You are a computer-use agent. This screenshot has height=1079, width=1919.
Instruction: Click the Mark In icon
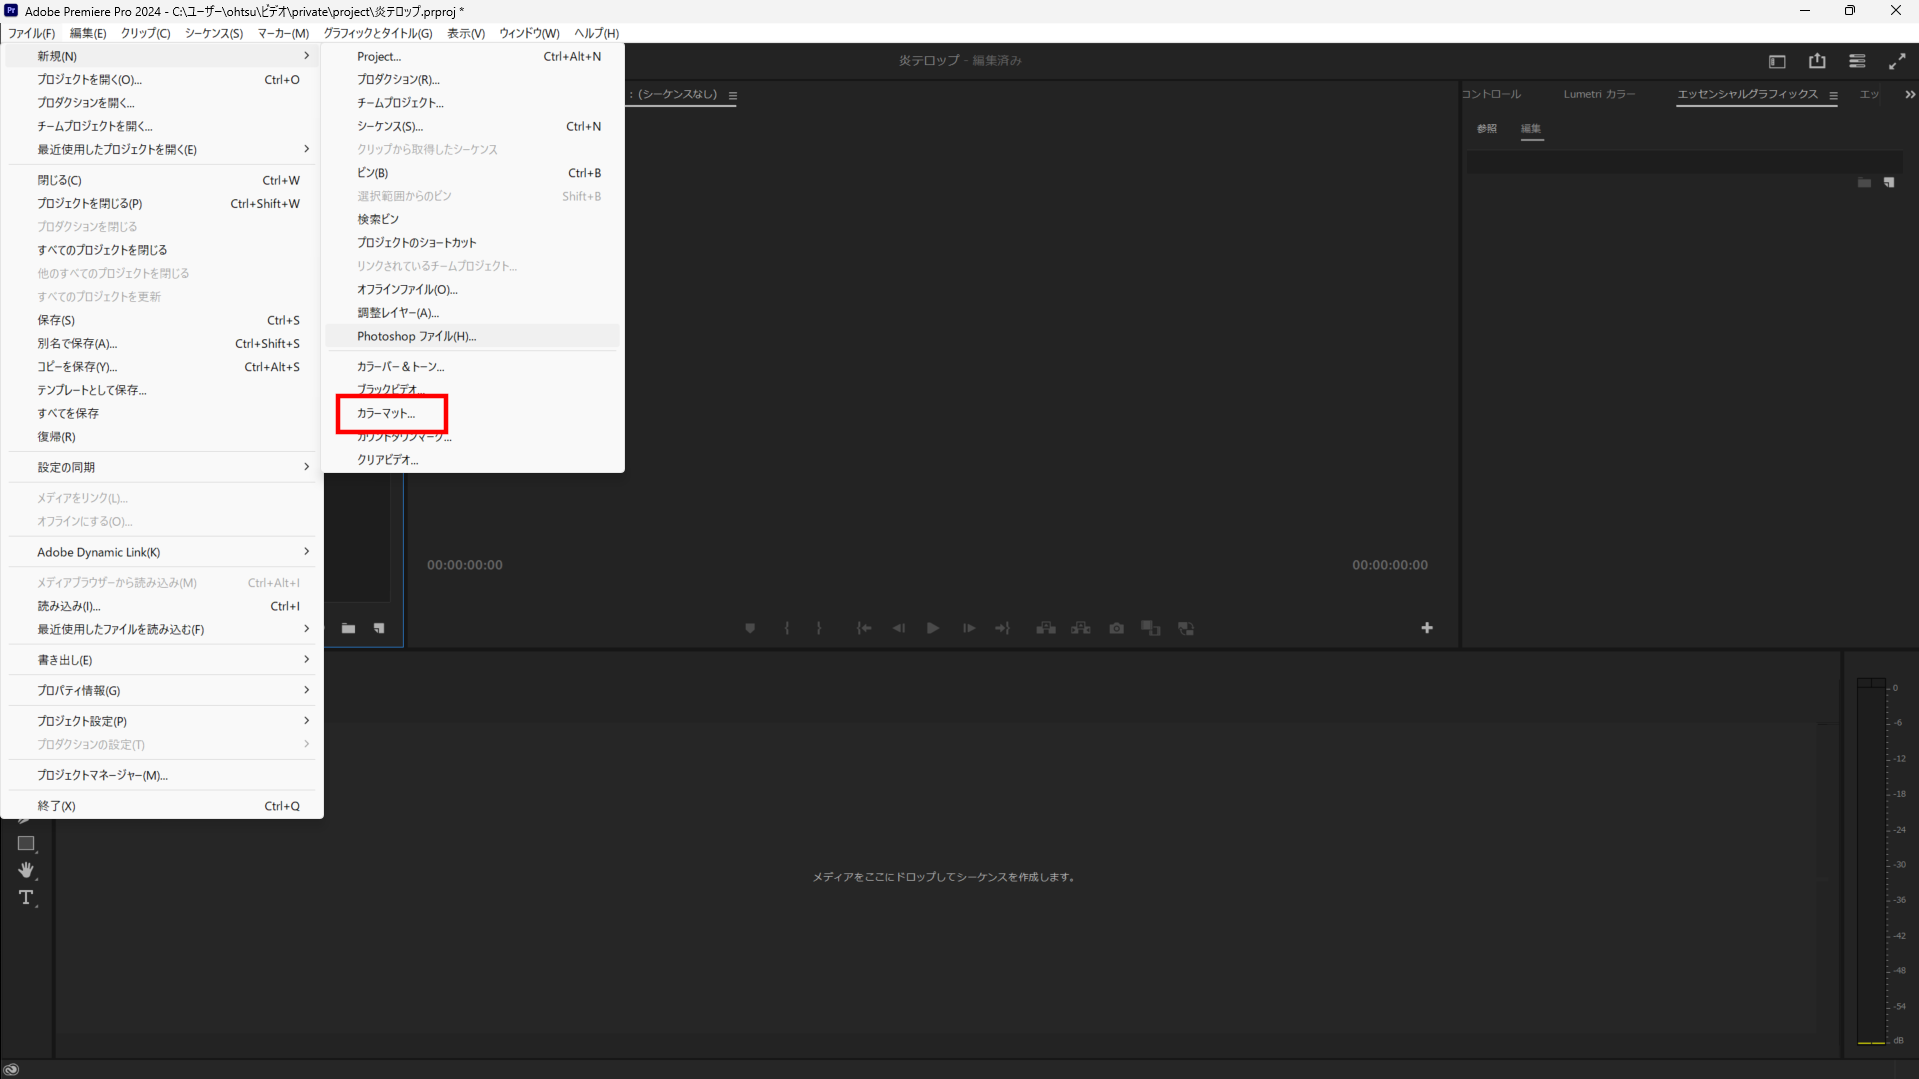point(787,628)
